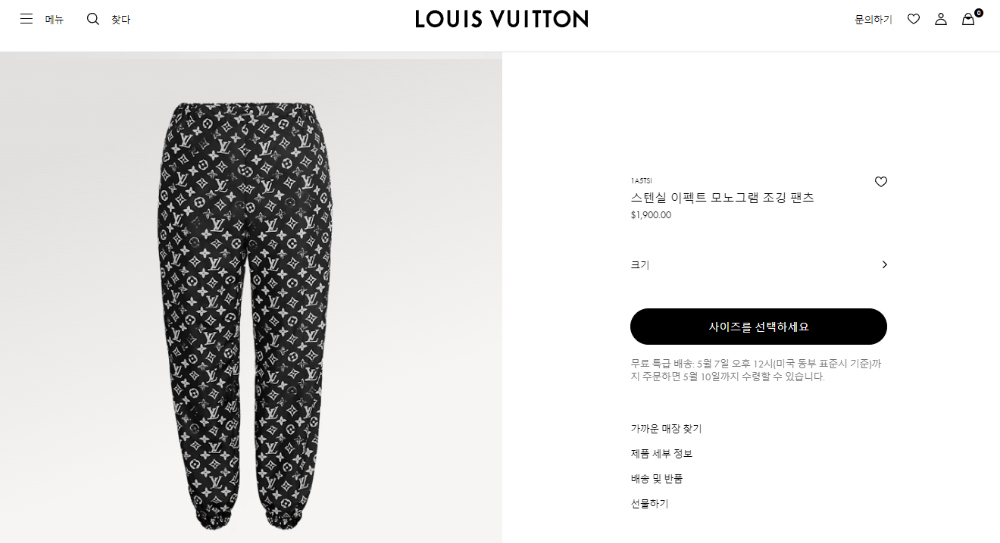
Task: Expand 제품 세부 정보 product details
Action: coord(661,454)
